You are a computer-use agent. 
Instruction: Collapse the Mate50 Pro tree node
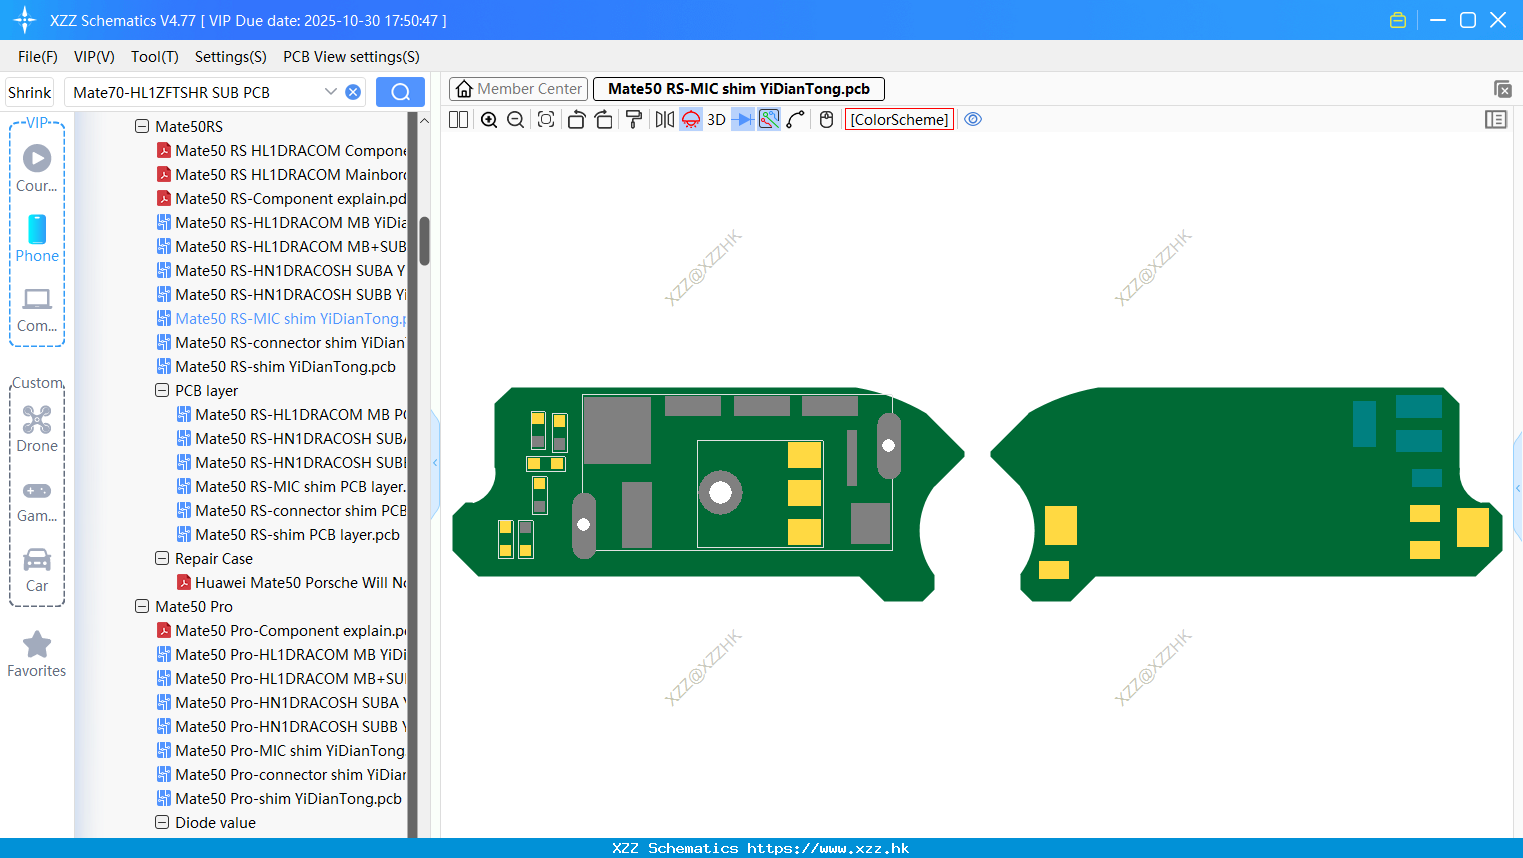point(142,607)
